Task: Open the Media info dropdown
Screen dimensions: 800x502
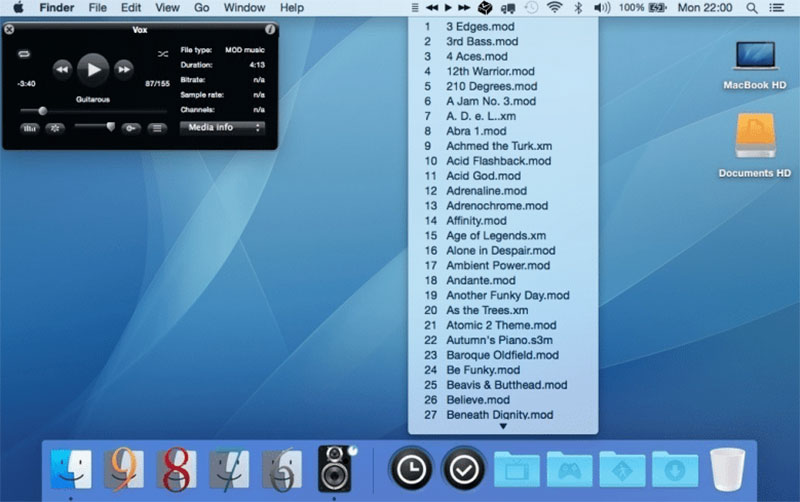Action: click(x=223, y=128)
